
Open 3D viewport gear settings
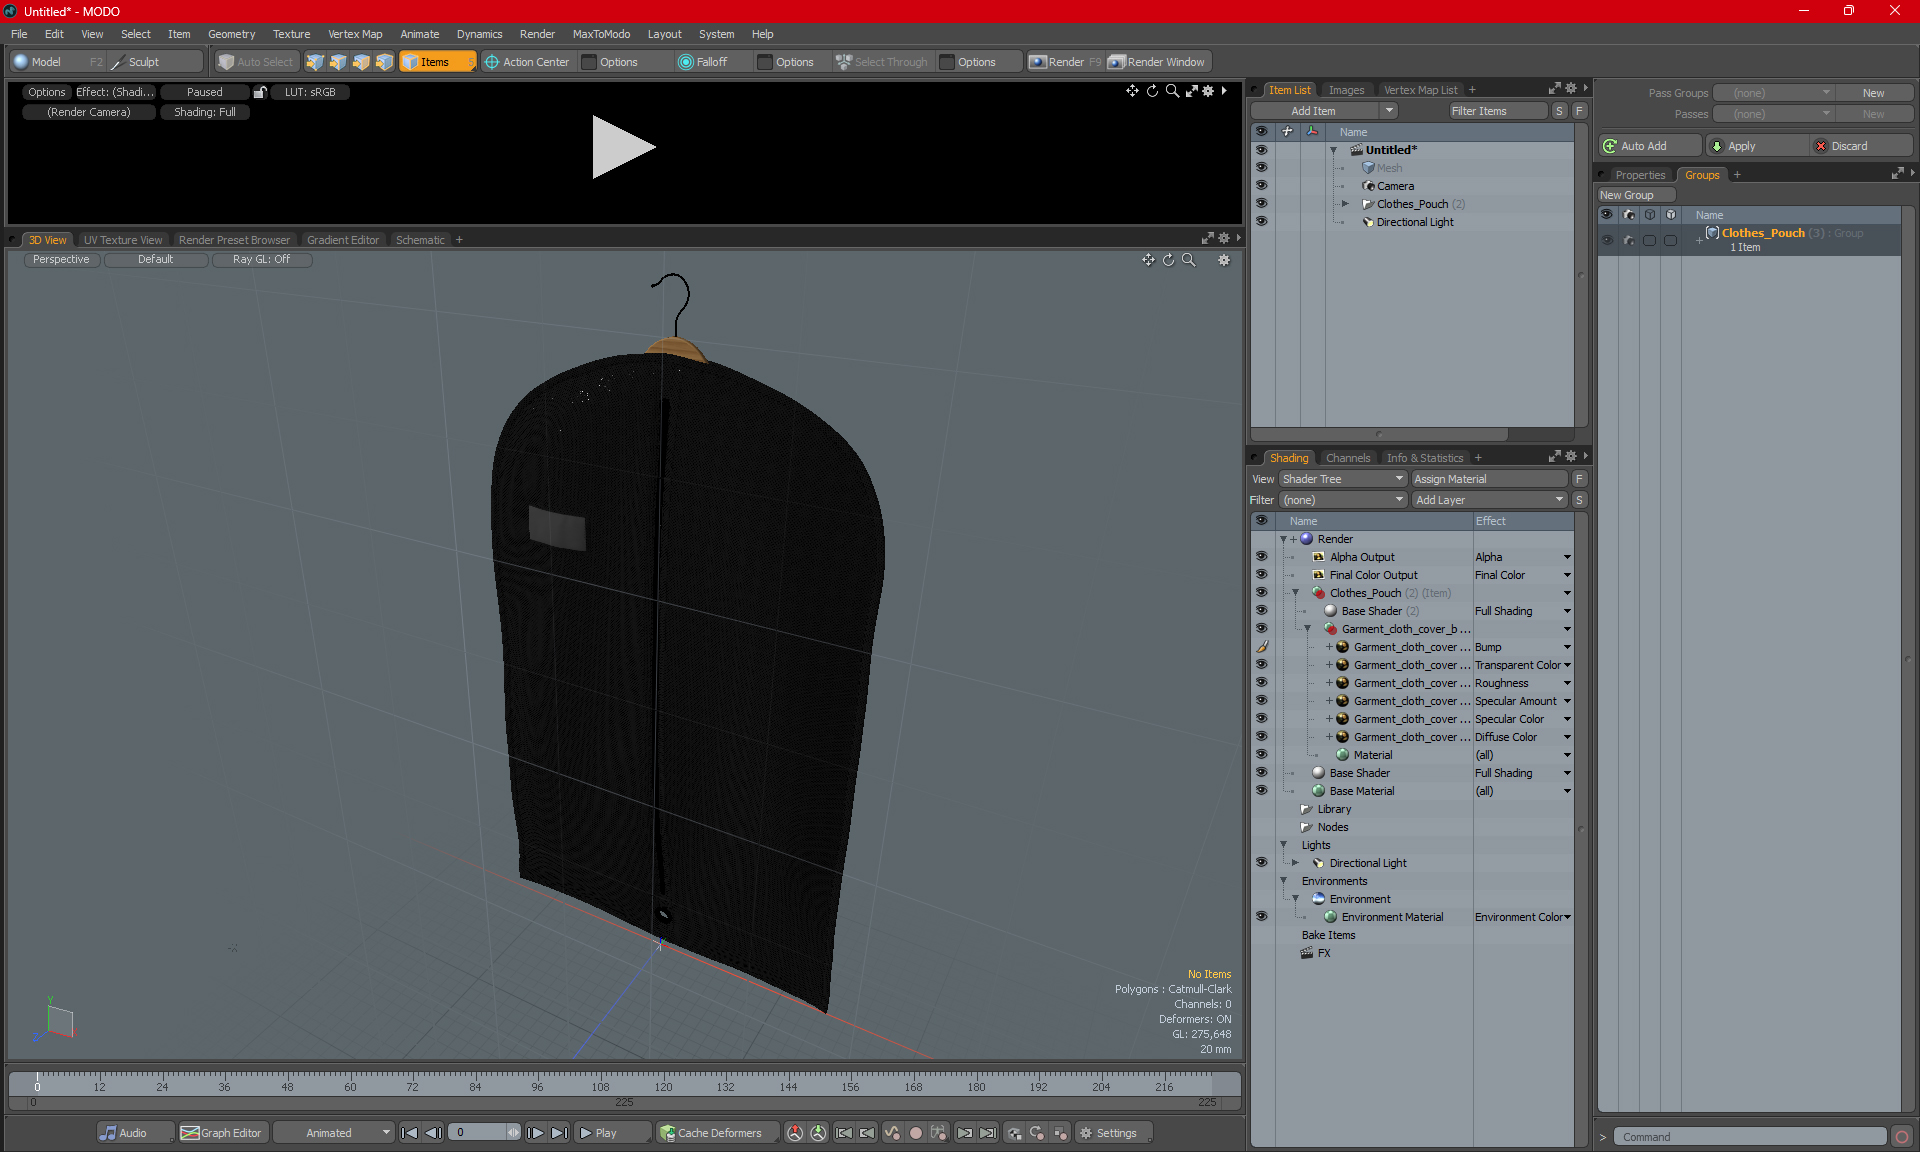(x=1224, y=260)
